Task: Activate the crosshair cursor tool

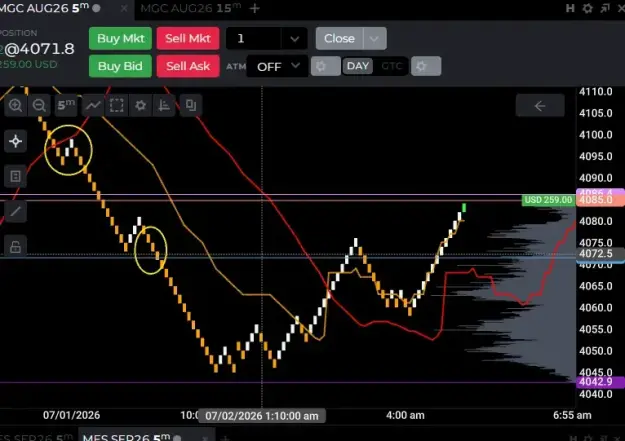Action: 16,141
